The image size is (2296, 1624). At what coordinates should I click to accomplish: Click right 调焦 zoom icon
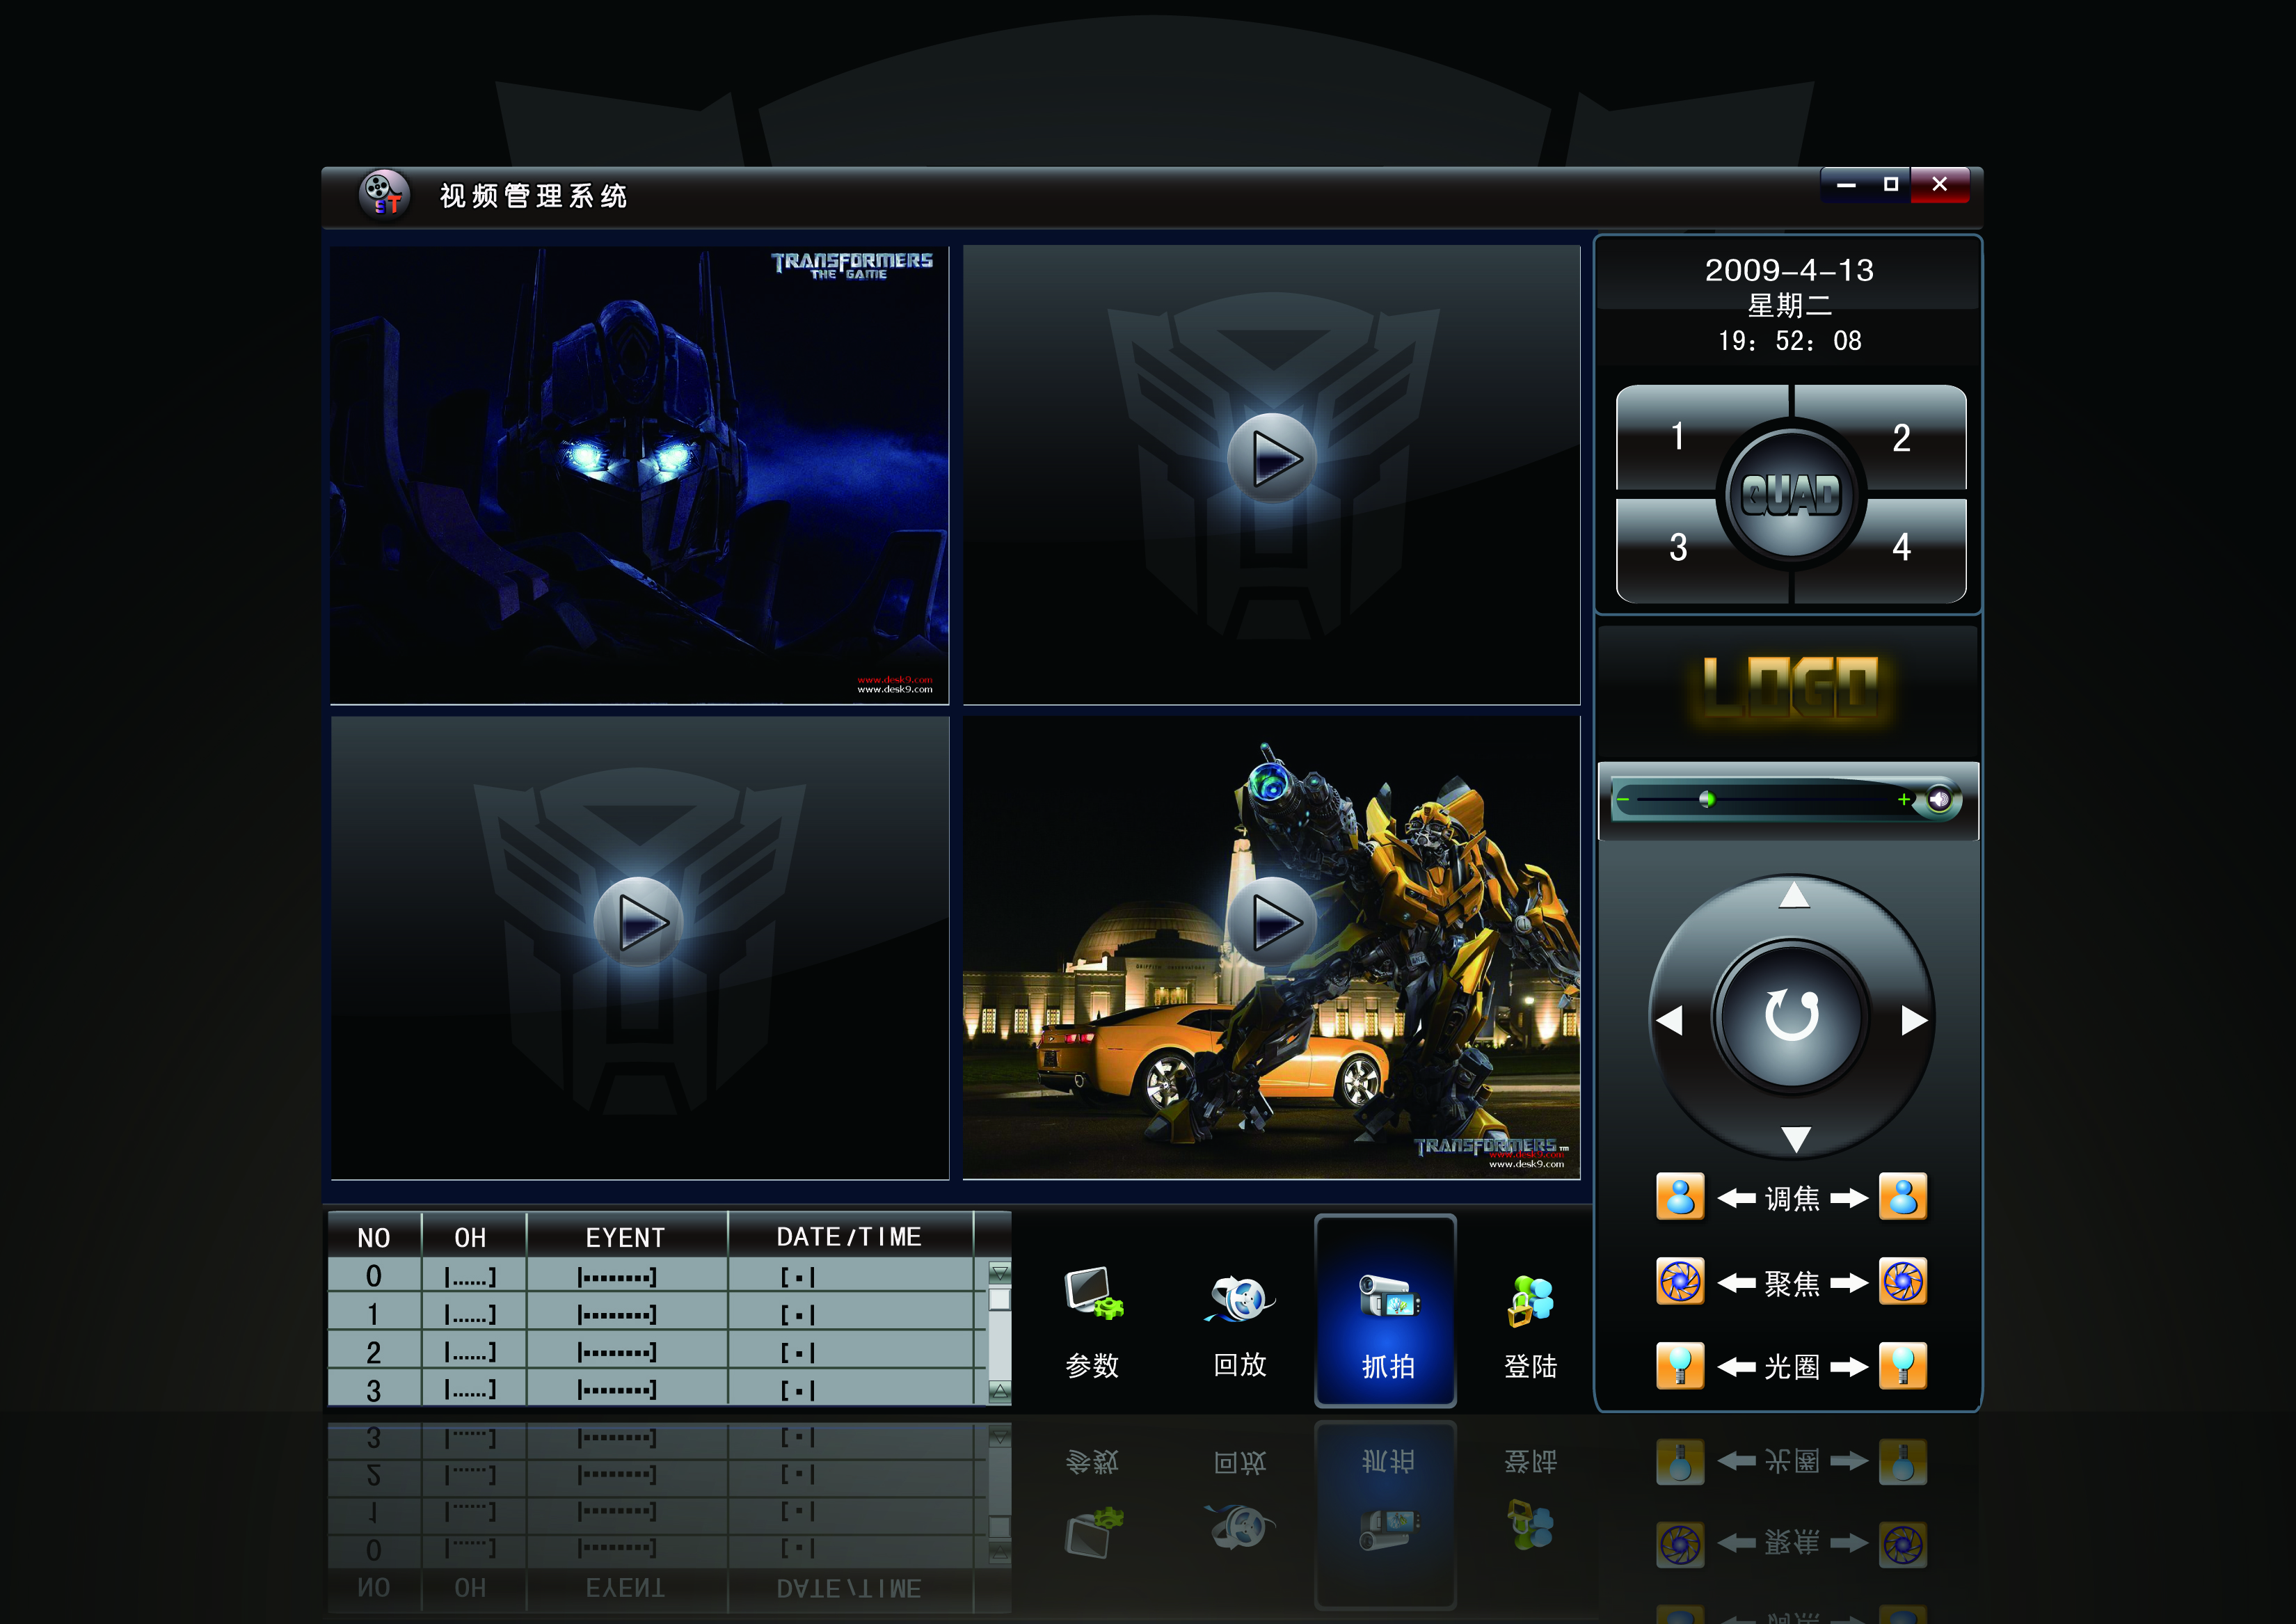point(1903,1196)
